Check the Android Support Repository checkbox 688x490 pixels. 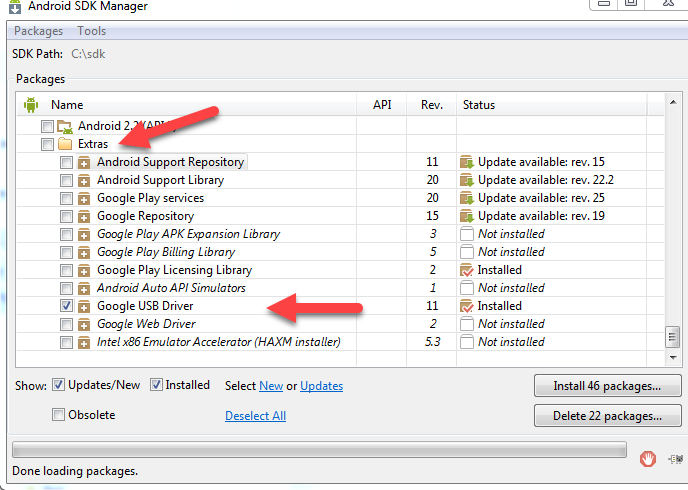66,163
